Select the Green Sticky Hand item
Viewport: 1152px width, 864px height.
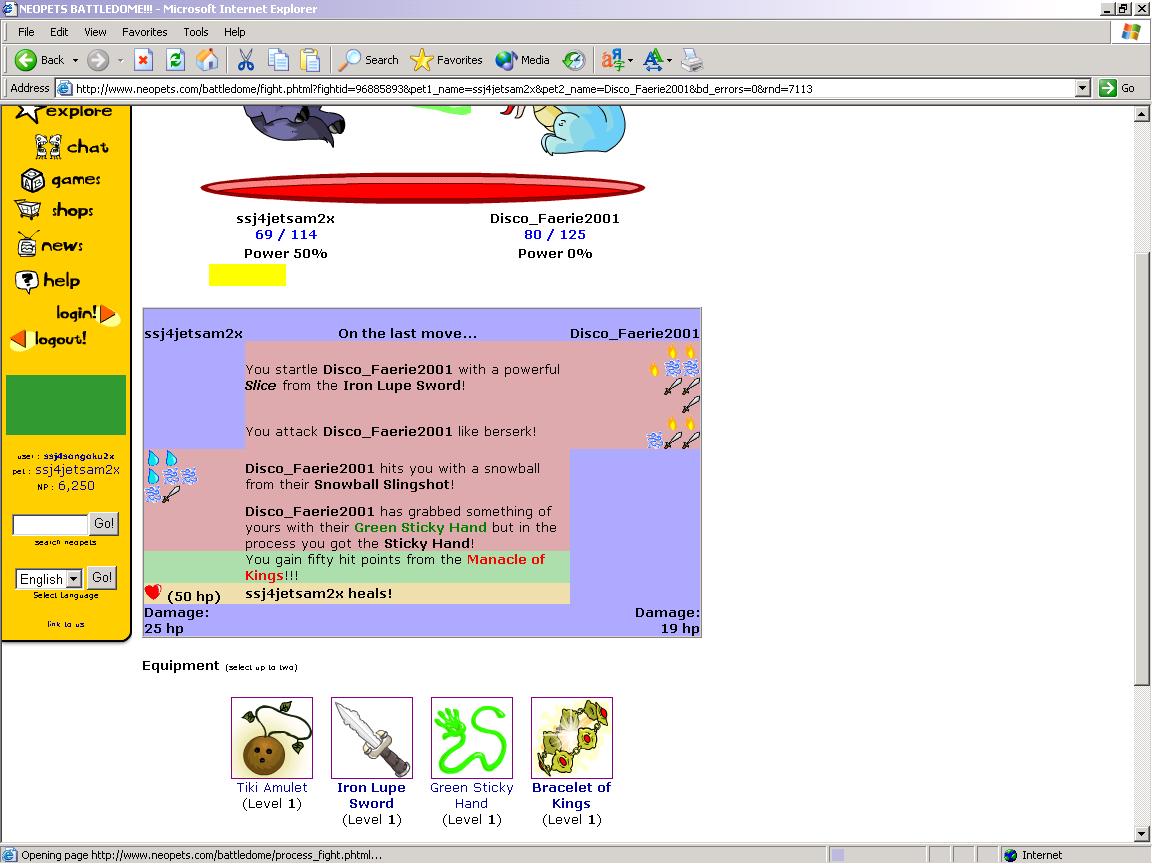pos(471,738)
